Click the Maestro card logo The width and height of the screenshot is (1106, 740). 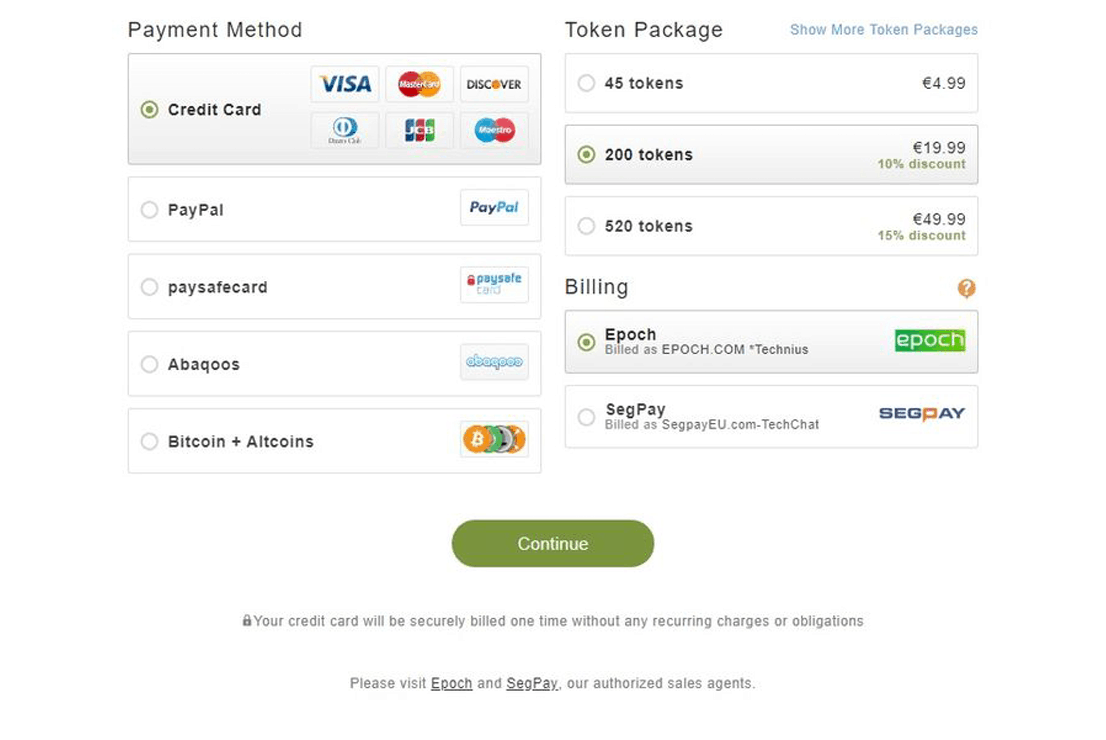tap(494, 130)
